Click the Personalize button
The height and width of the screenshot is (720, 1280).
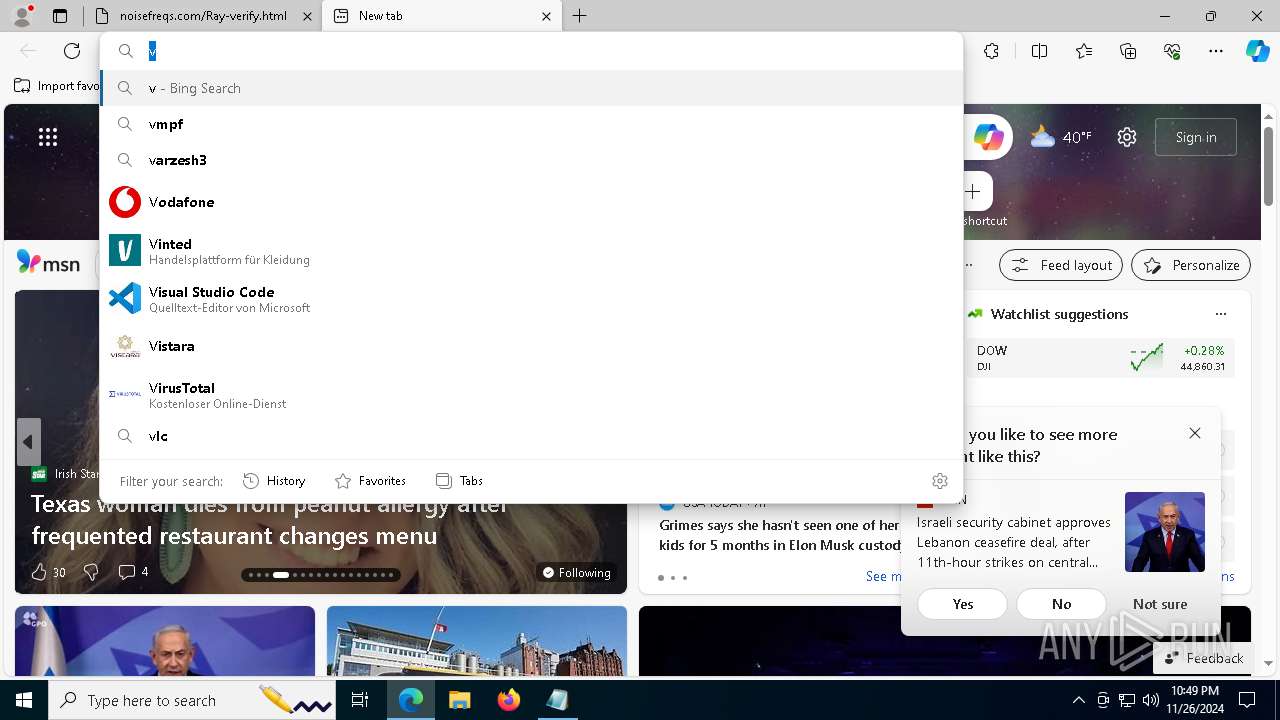tap(1191, 265)
